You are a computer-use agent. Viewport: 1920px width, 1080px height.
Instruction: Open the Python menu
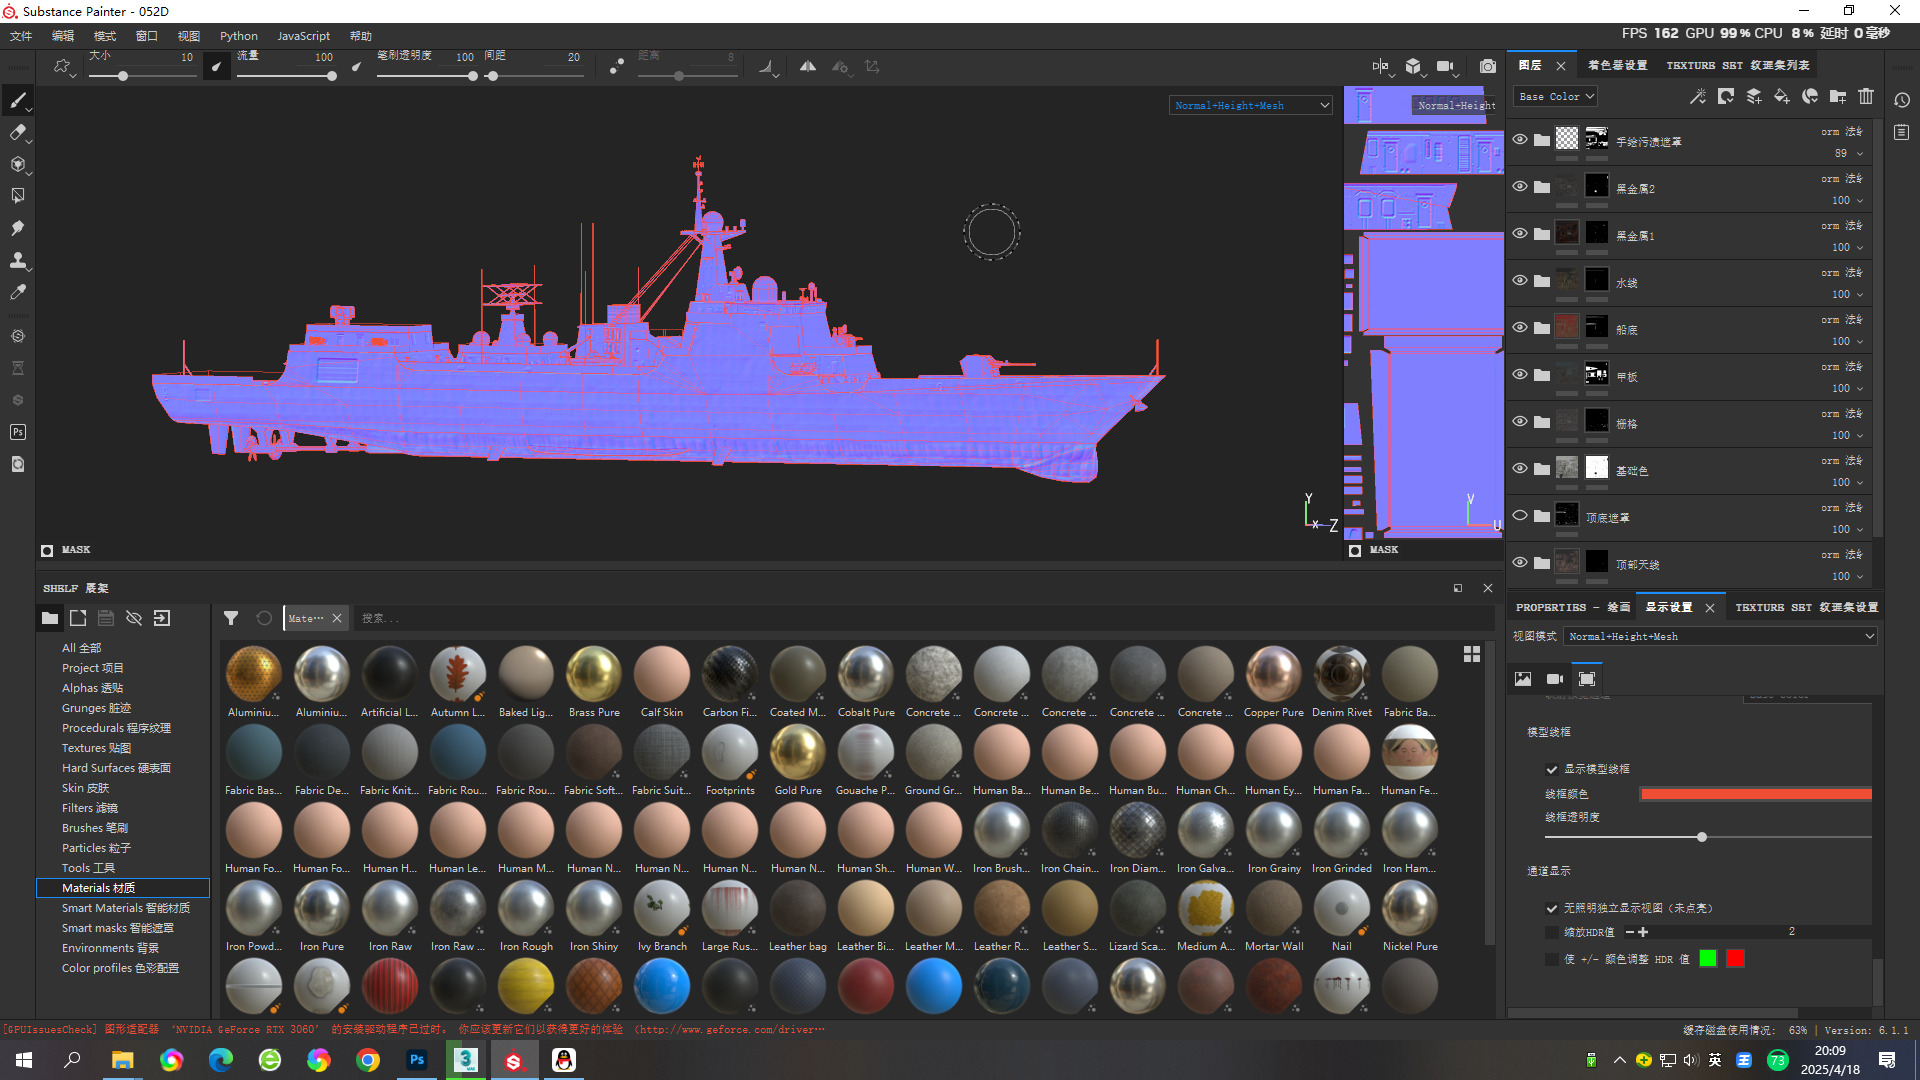click(238, 36)
